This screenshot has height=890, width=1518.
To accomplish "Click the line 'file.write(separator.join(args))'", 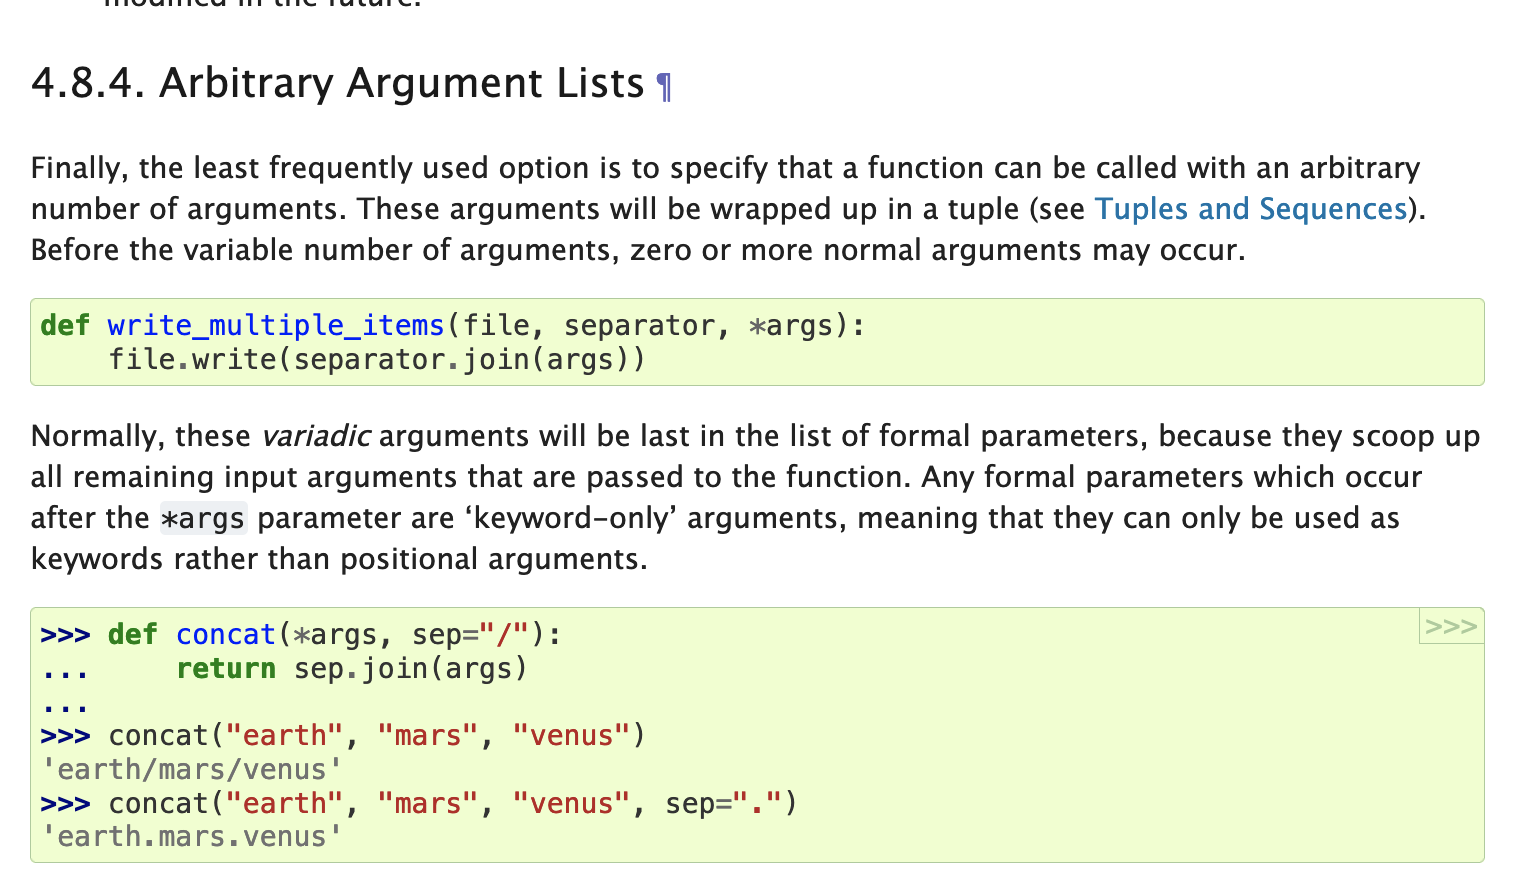I will click(x=377, y=359).
